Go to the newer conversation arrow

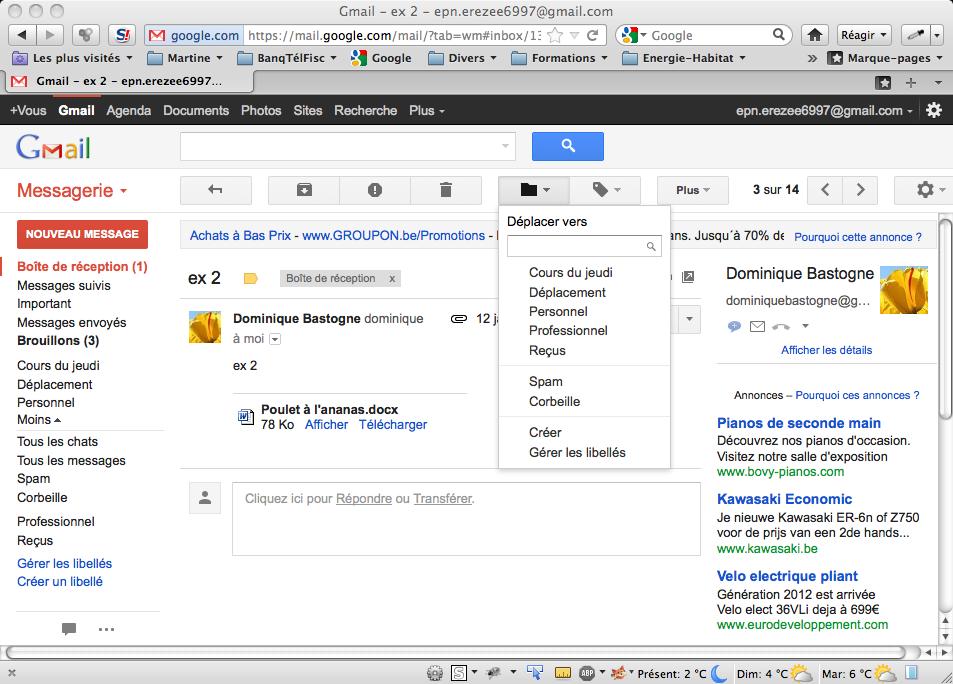coord(825,190)
